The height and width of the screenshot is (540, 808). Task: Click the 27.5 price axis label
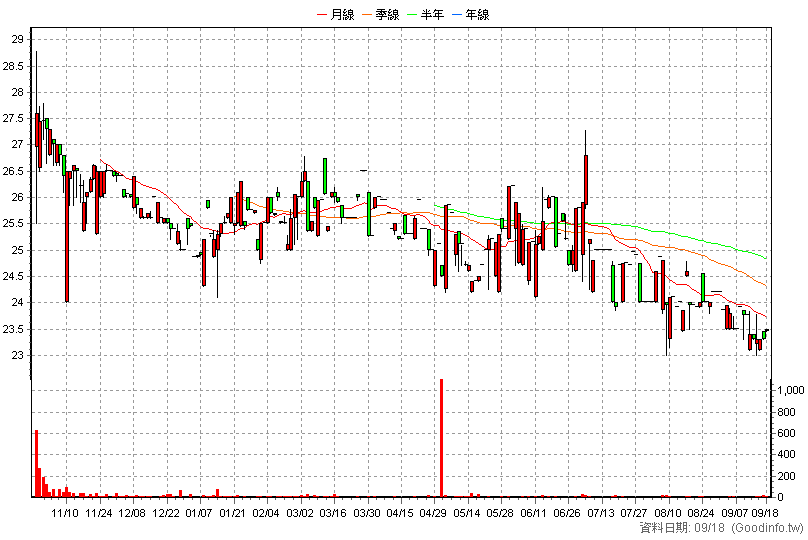pyautogui.click(x=13, y=119)
